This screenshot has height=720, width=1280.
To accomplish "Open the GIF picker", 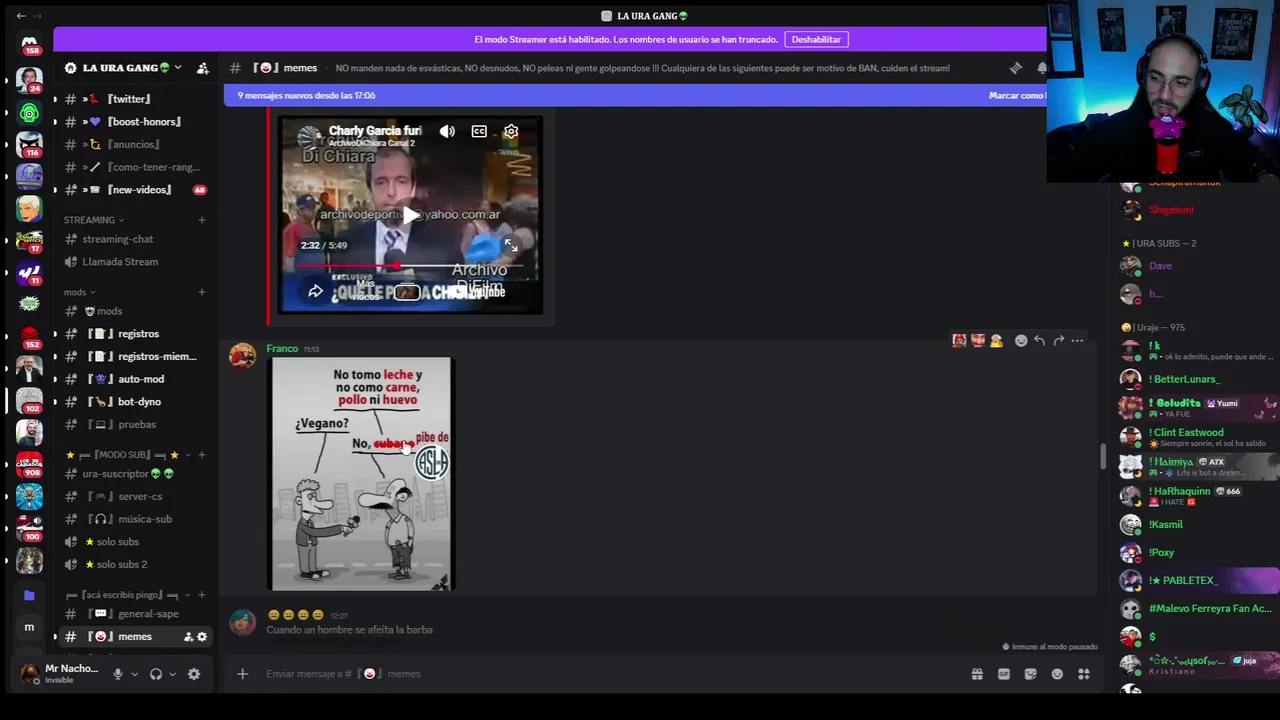I will pos(1004,674).
